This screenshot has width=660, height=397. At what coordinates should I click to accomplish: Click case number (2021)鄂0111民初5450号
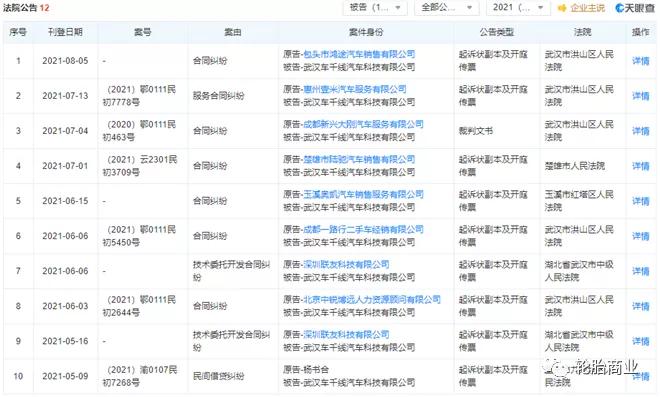[140, 236]
